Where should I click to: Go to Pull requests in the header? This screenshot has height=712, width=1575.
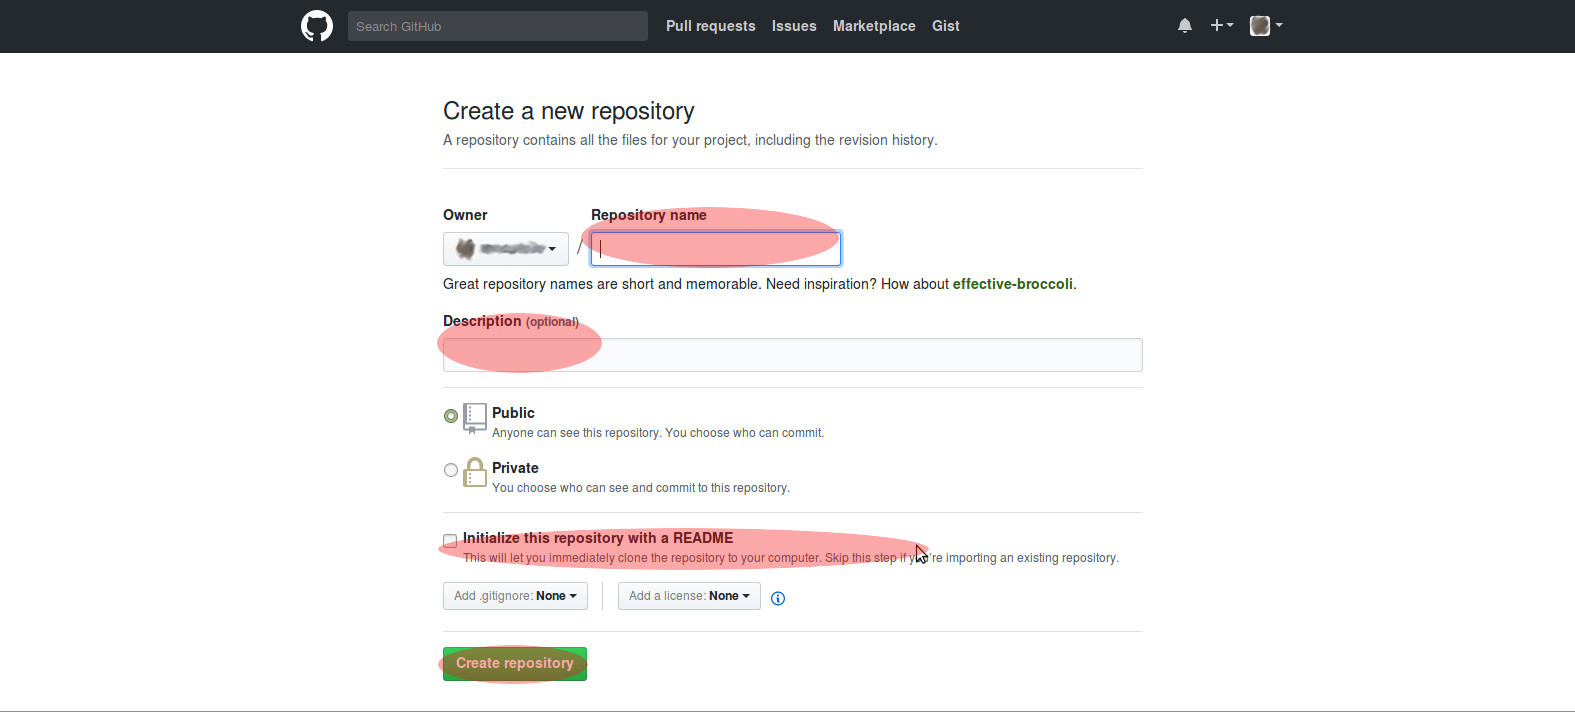[711, 26]
